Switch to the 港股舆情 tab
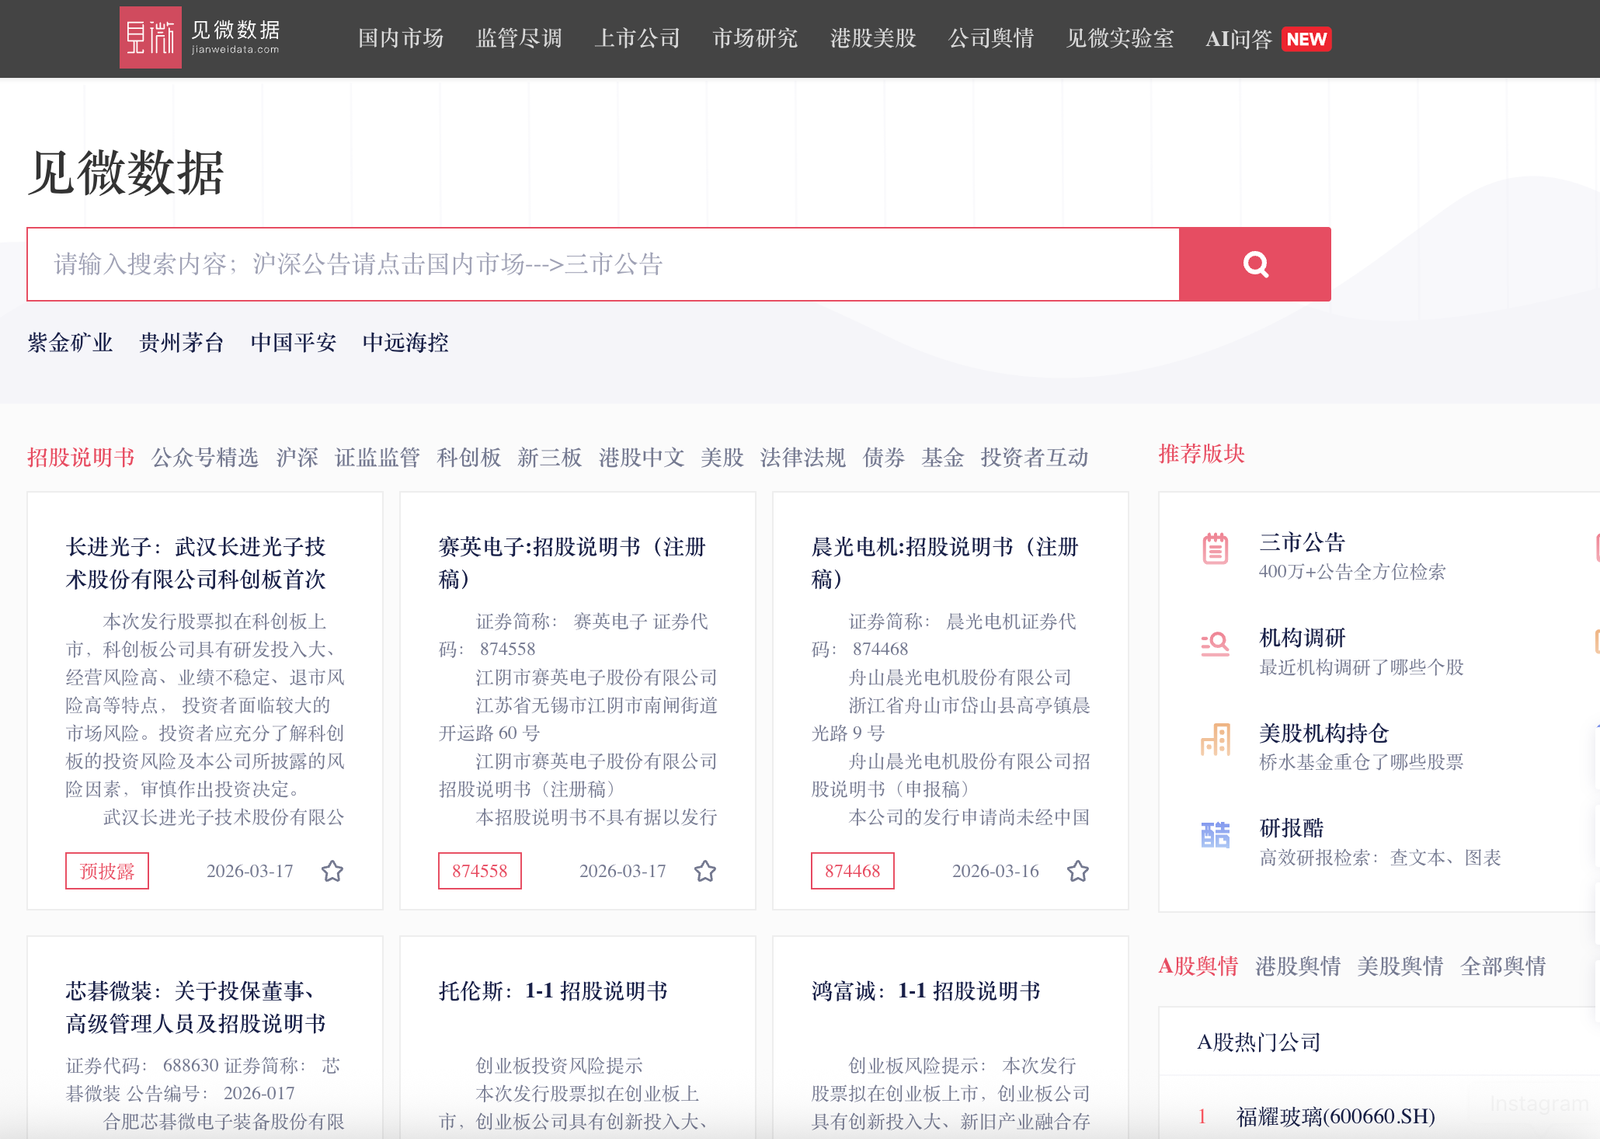 point(1298,966)
